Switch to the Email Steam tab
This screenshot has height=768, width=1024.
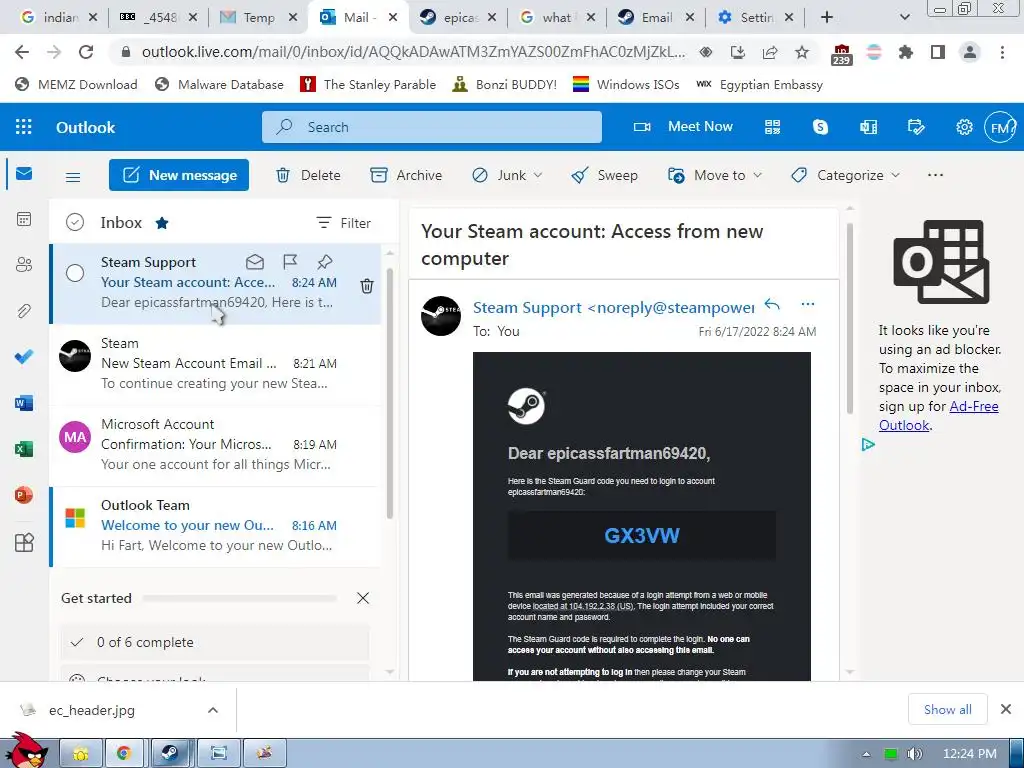coord(655,18)
